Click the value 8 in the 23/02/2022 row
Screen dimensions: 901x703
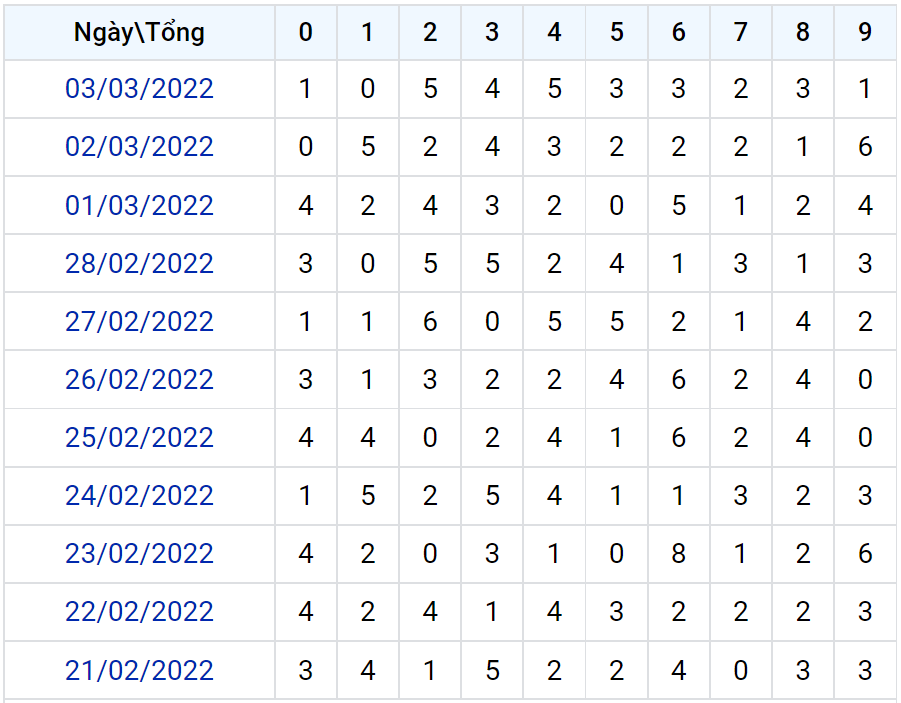pos(678,553)
